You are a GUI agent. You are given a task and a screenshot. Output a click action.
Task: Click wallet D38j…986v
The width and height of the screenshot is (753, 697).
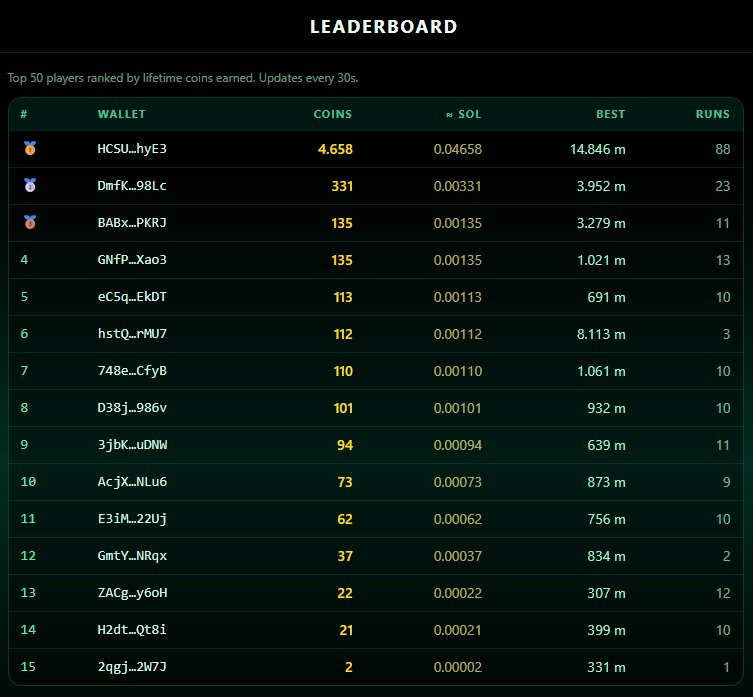(132, 408)
